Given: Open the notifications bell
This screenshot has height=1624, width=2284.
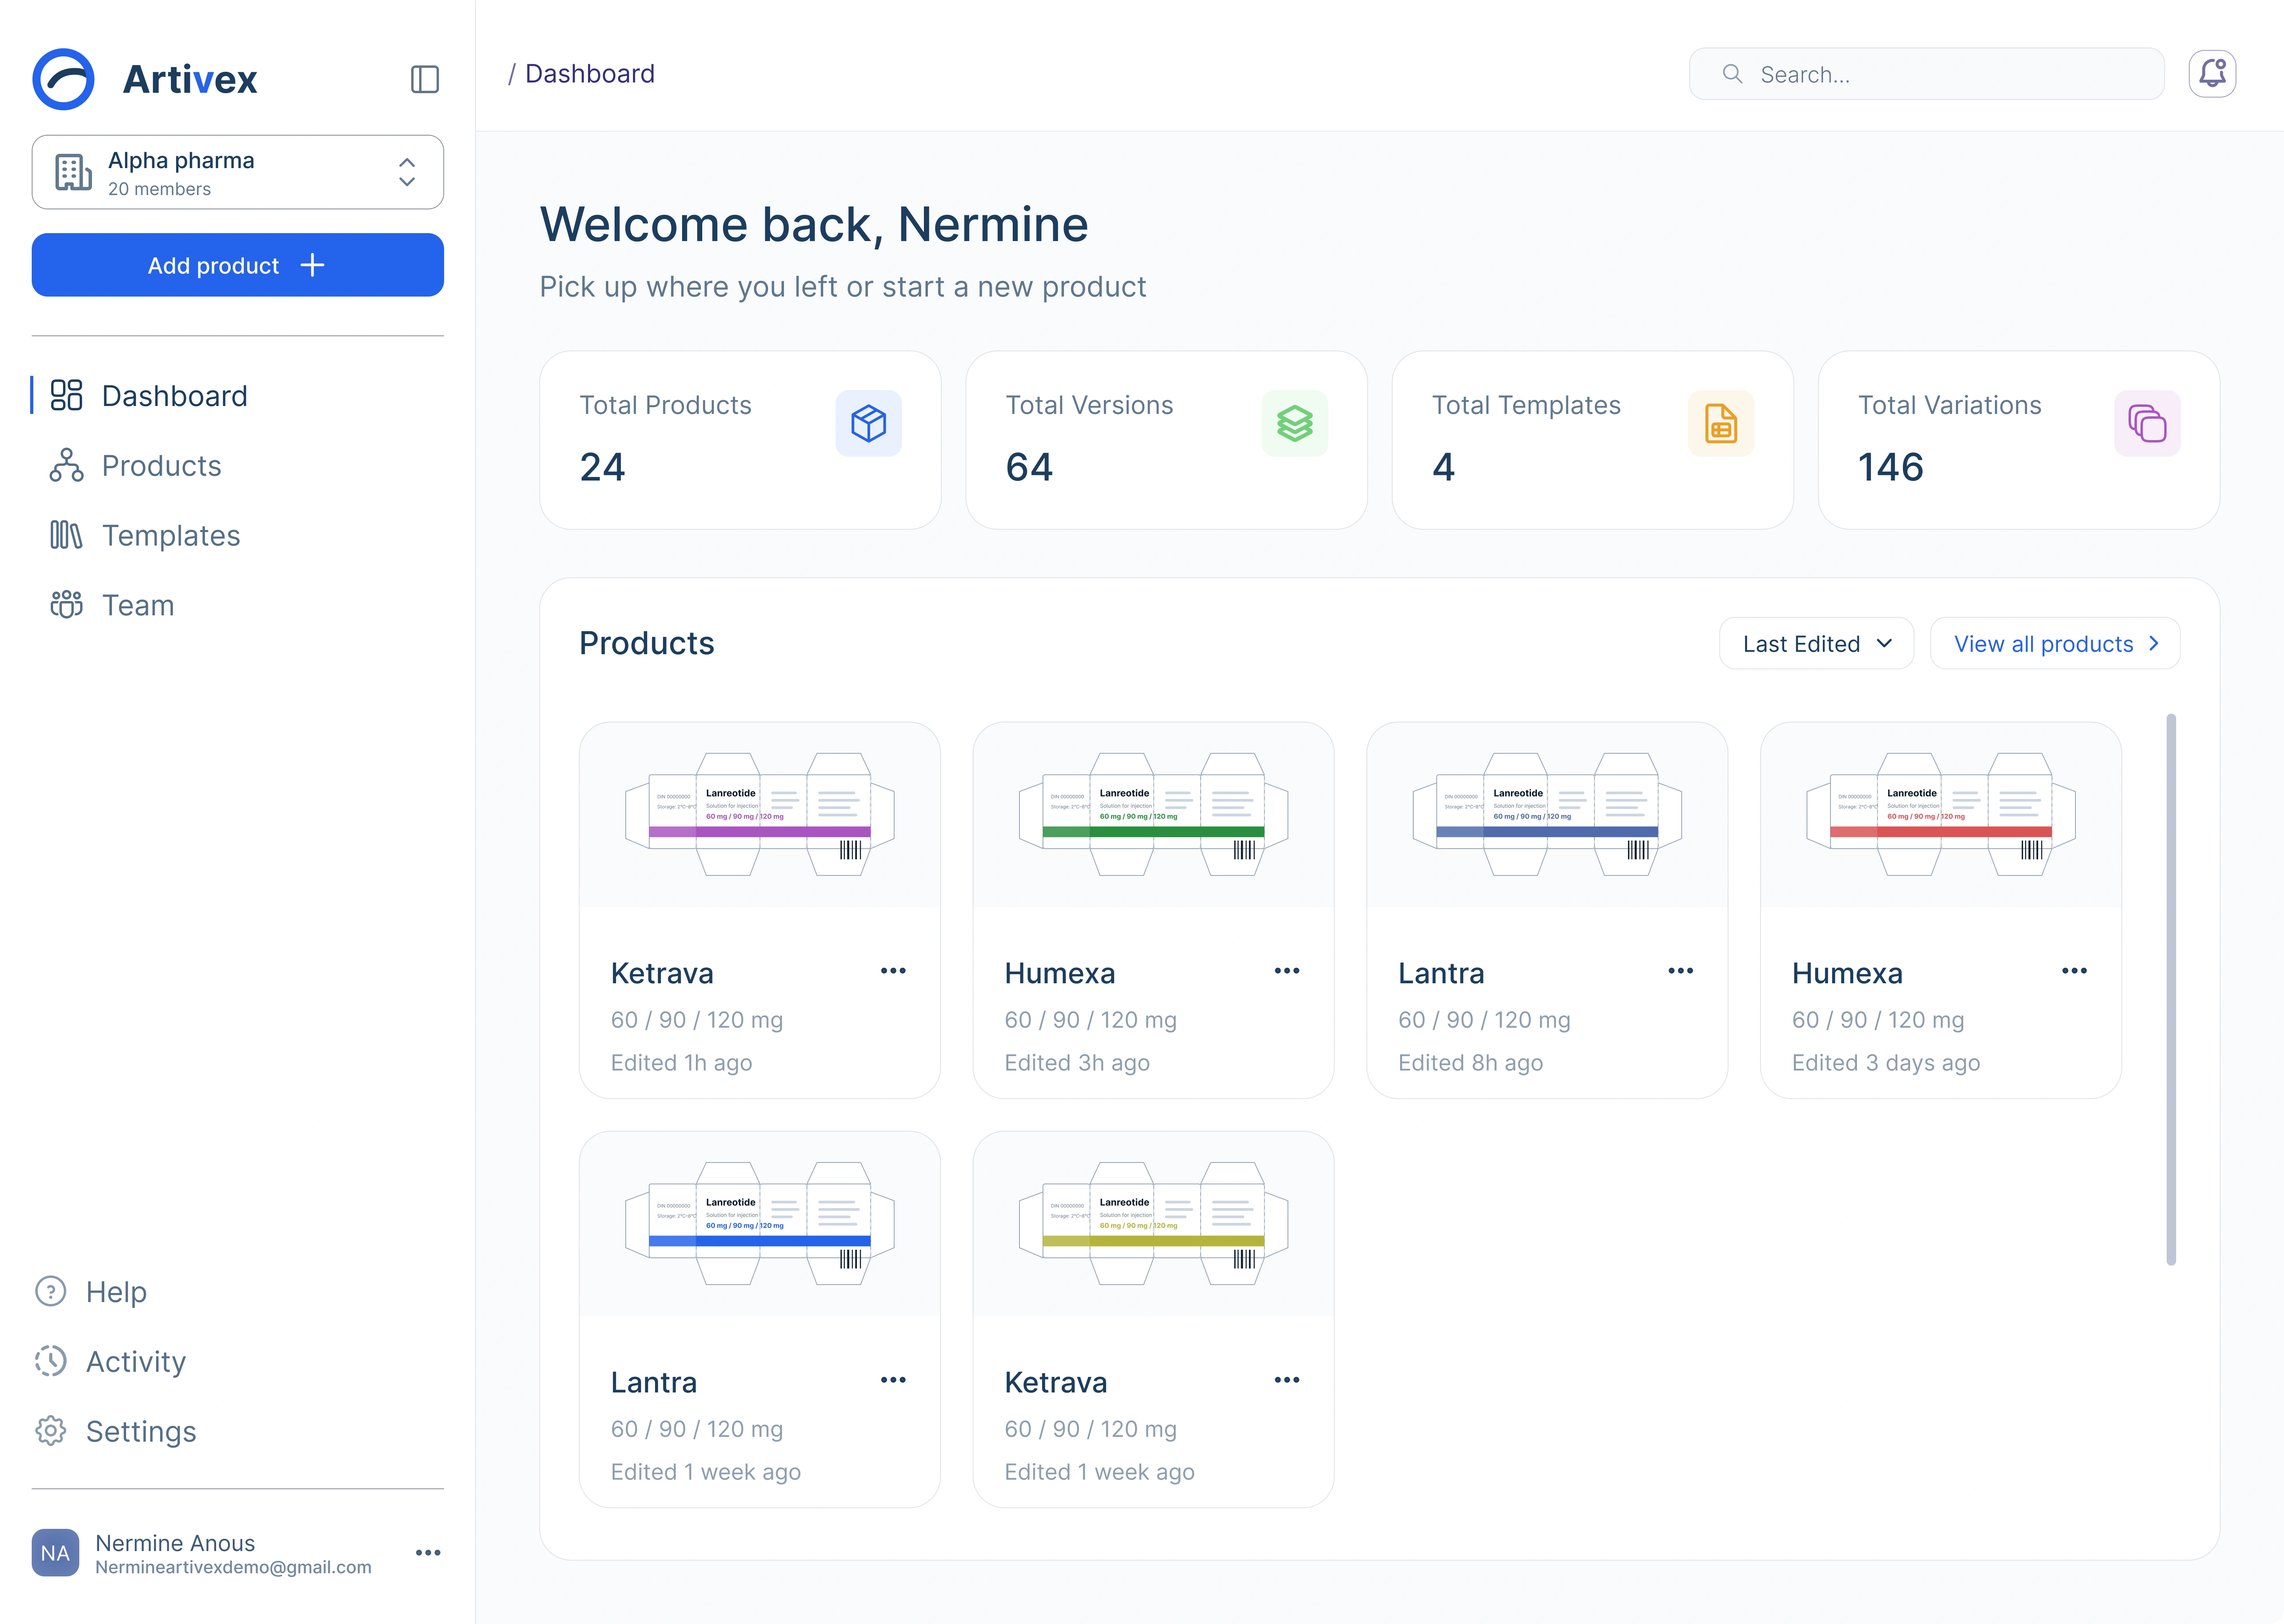Looking at the screenshot, I should coord(2212,74).
